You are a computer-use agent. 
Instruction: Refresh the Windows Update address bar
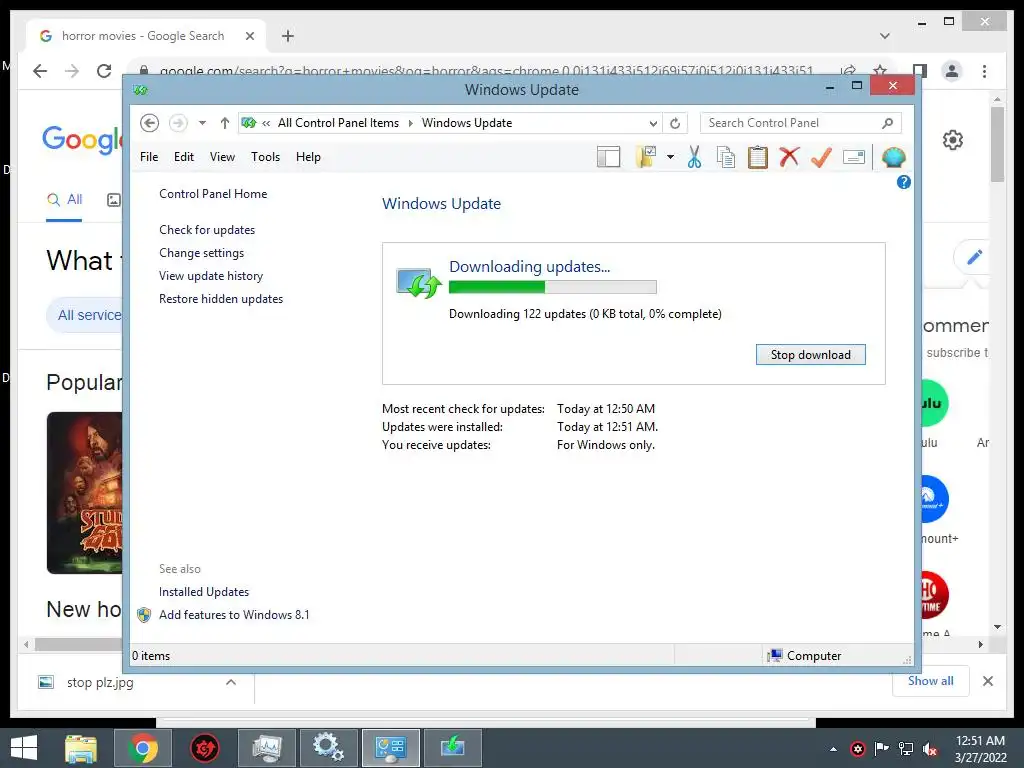point(675,123)
